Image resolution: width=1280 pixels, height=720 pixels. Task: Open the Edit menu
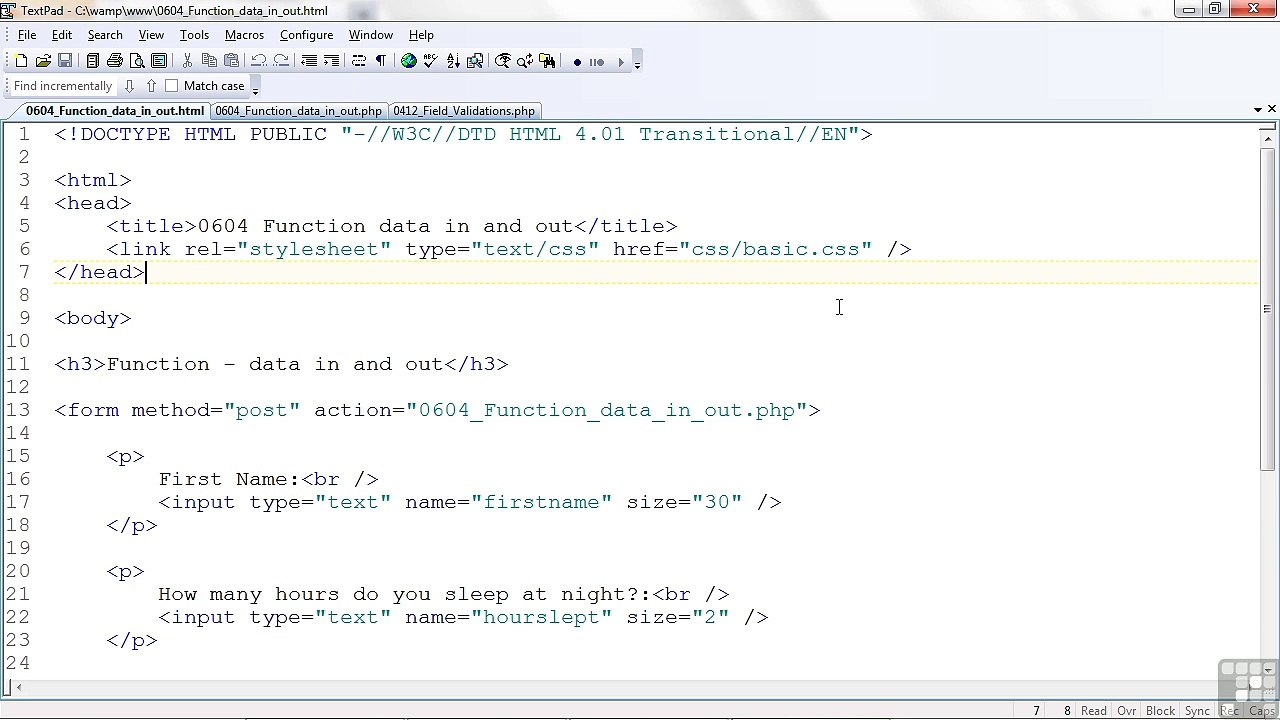coord(62,35)
